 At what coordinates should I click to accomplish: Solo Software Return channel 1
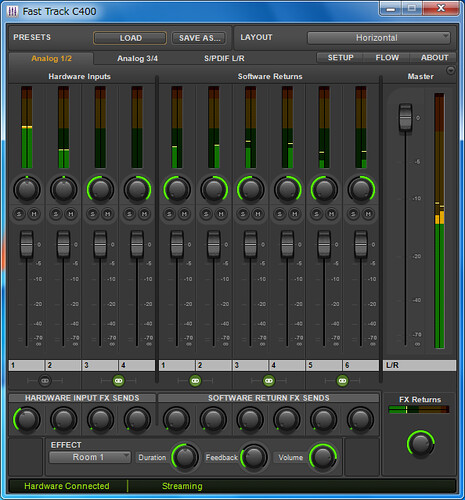169,214
